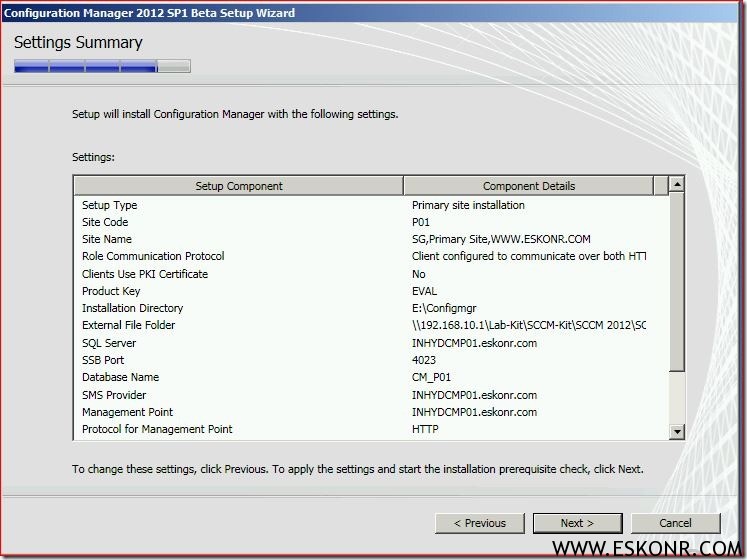Select Protocol for Management Point row label

tap(157, 429)
